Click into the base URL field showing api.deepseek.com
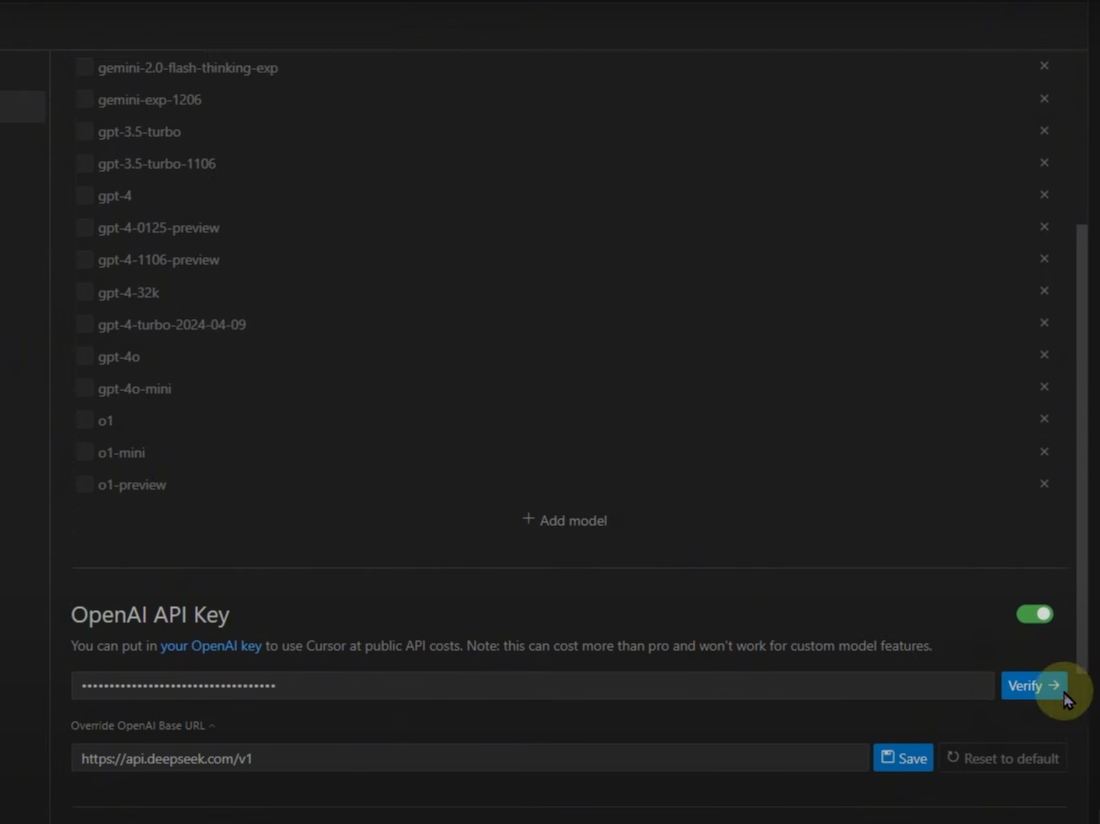This screenshot has width=1100, height=824. 470,758
